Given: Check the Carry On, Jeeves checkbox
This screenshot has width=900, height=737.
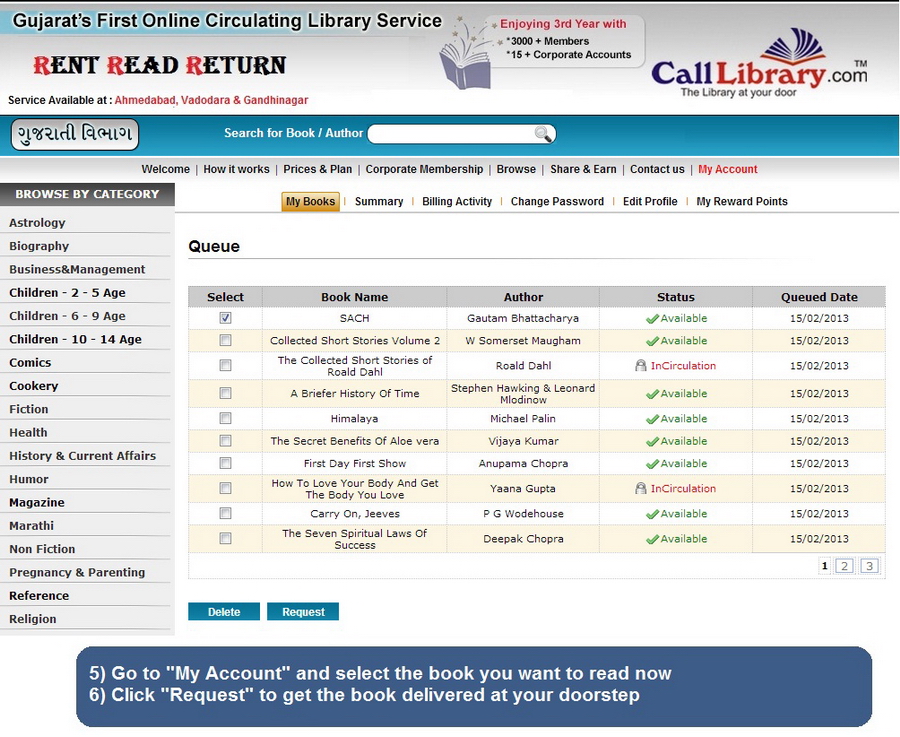Looking at the screenshot, I should (225, 513).
